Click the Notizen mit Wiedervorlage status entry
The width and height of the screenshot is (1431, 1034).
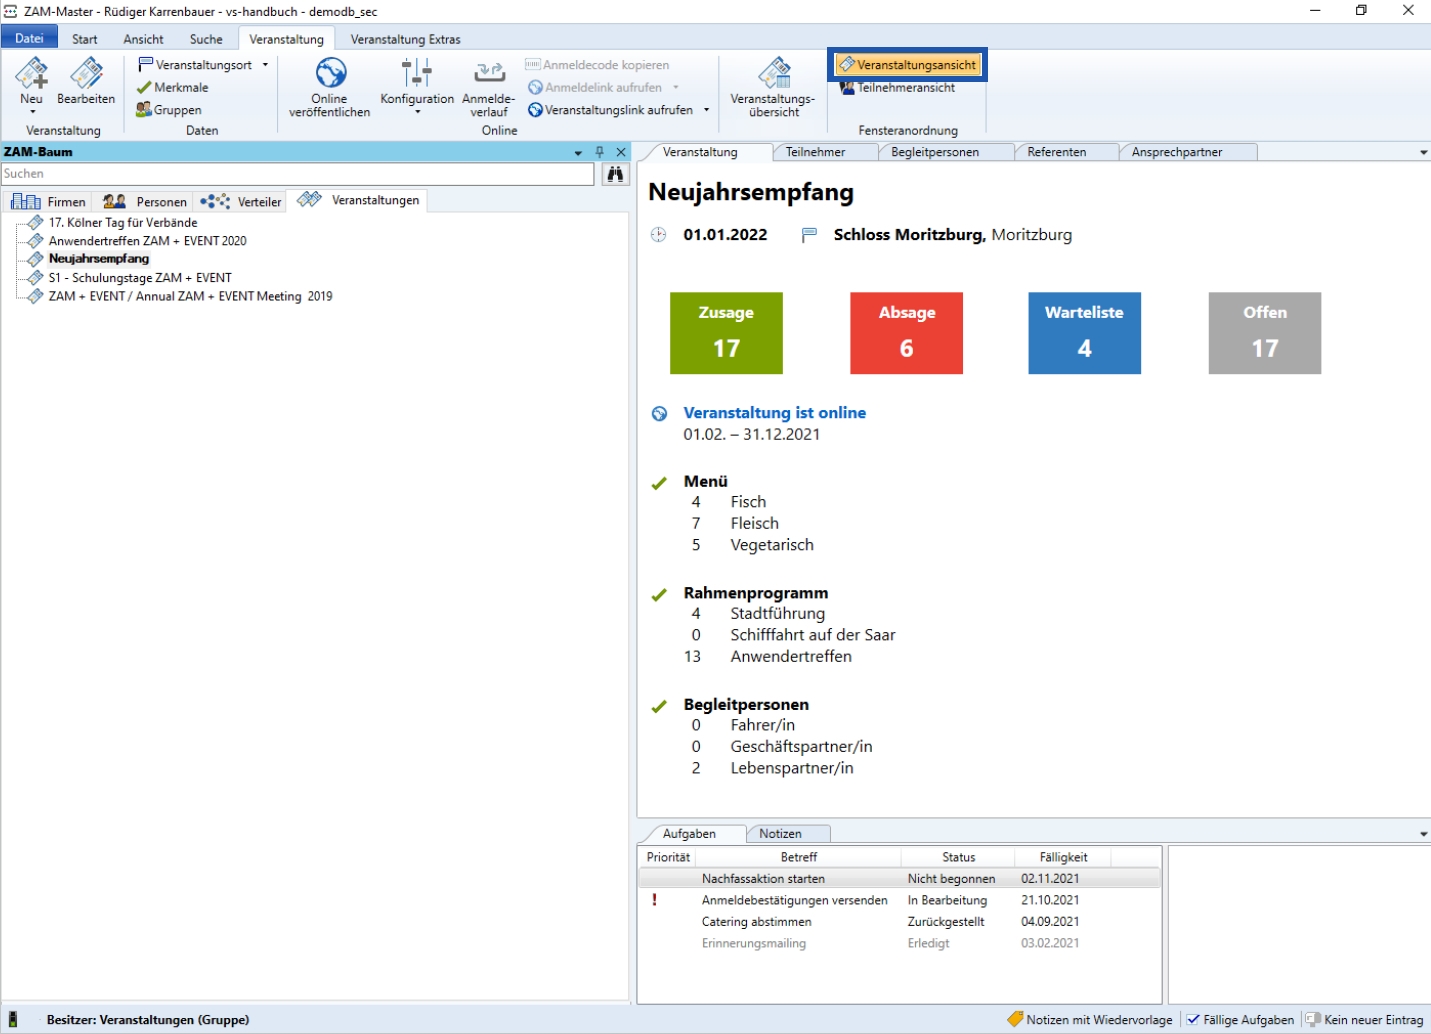[1090, 1020]
